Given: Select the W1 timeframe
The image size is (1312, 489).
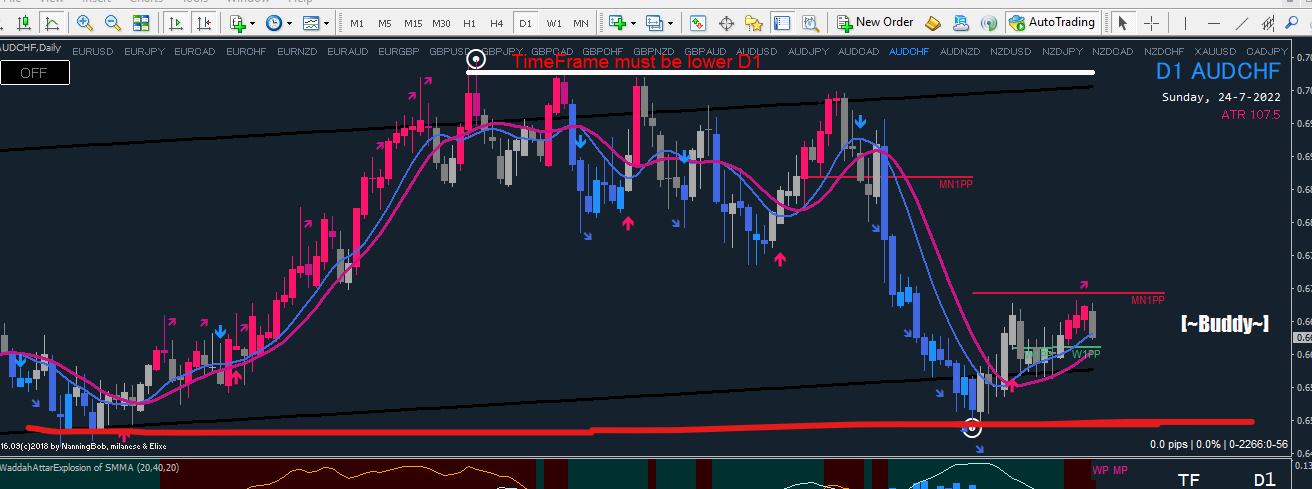Looking at the screenshot, I should [553, 22].
